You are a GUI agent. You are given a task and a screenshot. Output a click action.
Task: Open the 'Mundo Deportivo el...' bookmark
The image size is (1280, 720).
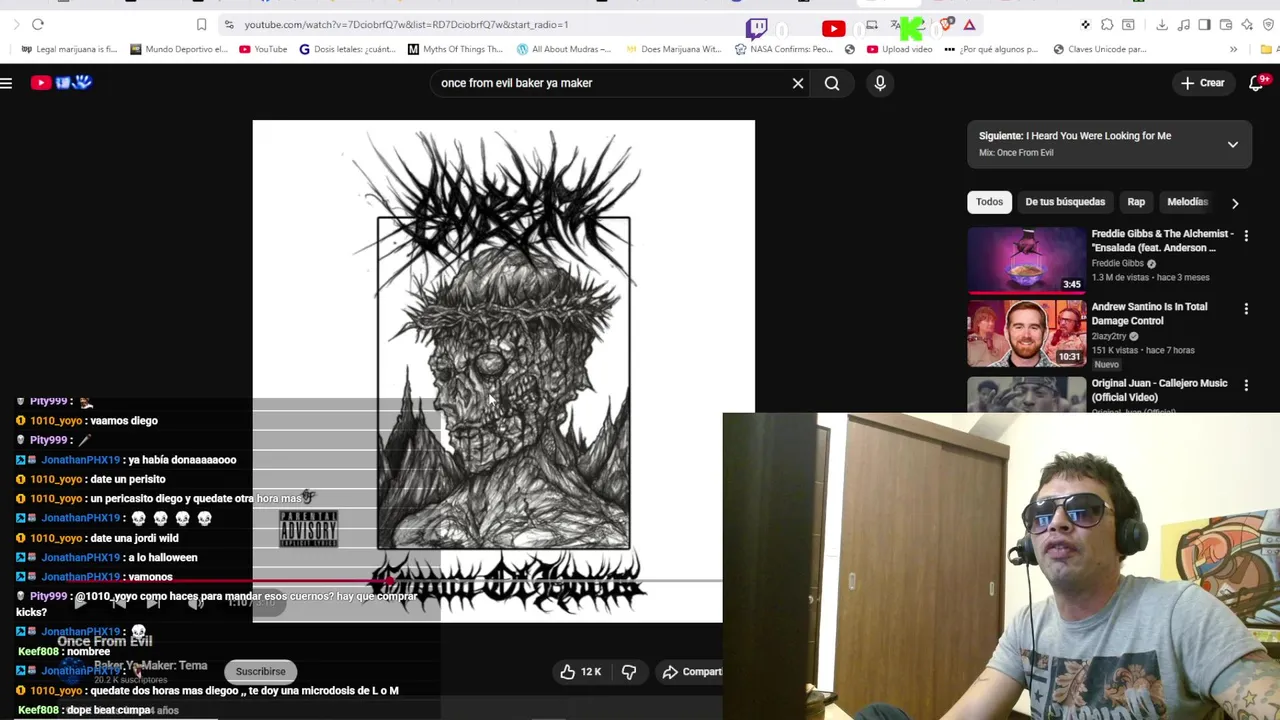(179, 49)
